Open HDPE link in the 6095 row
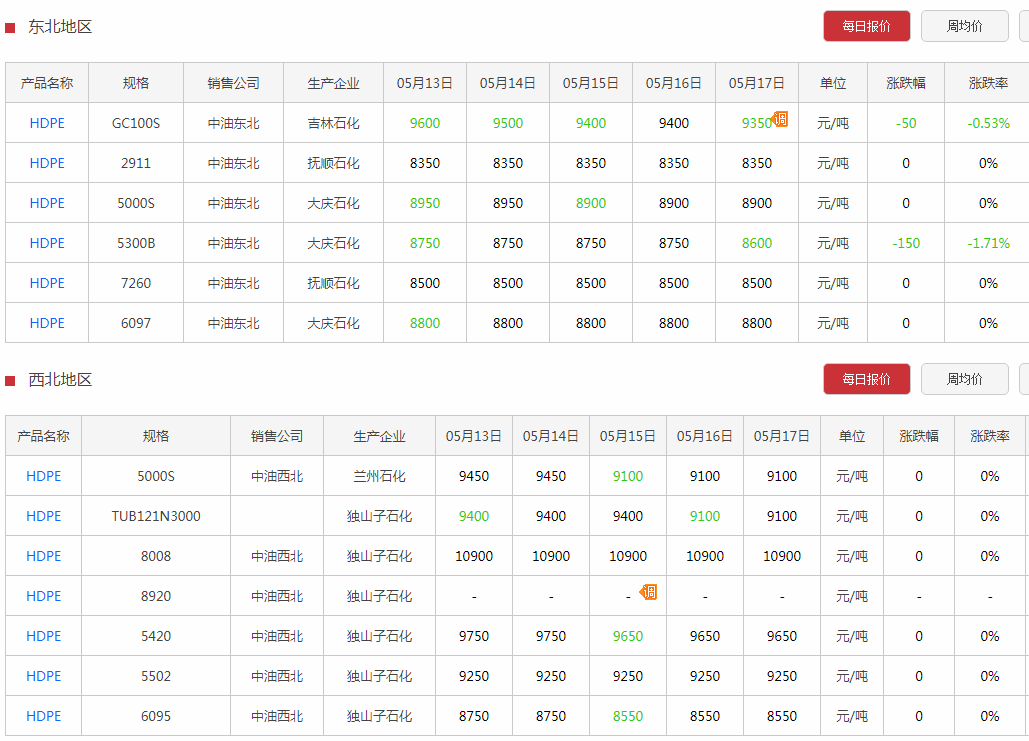 click(x=43, y=717)
